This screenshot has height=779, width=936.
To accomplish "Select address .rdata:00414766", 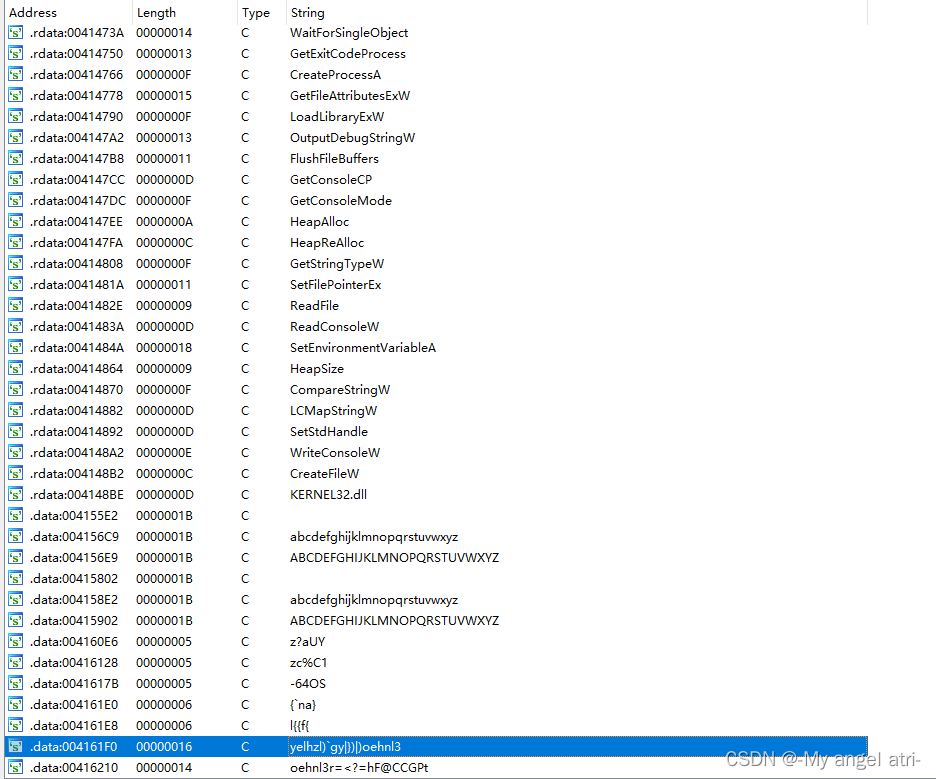I will coord(76,75).
